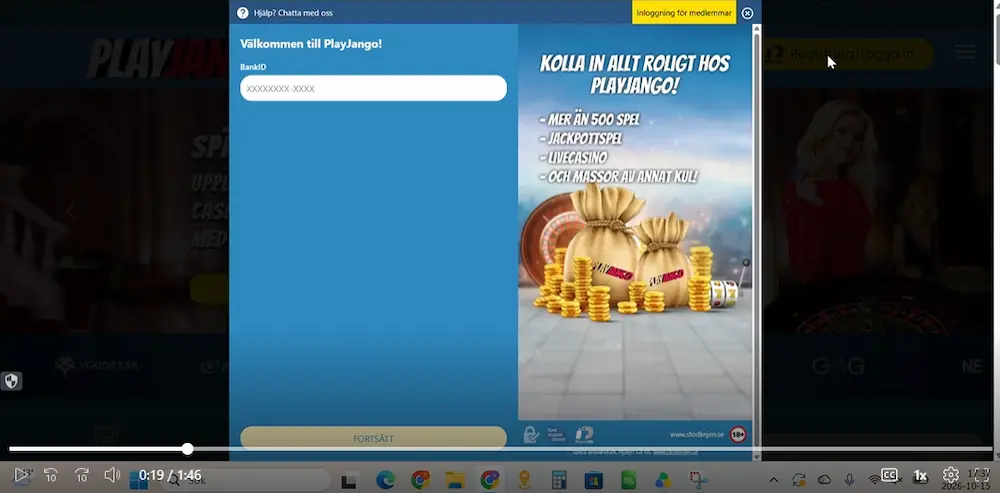
Task: Click 'Inloggning för medlemmar' button
Action: [684, 13]
